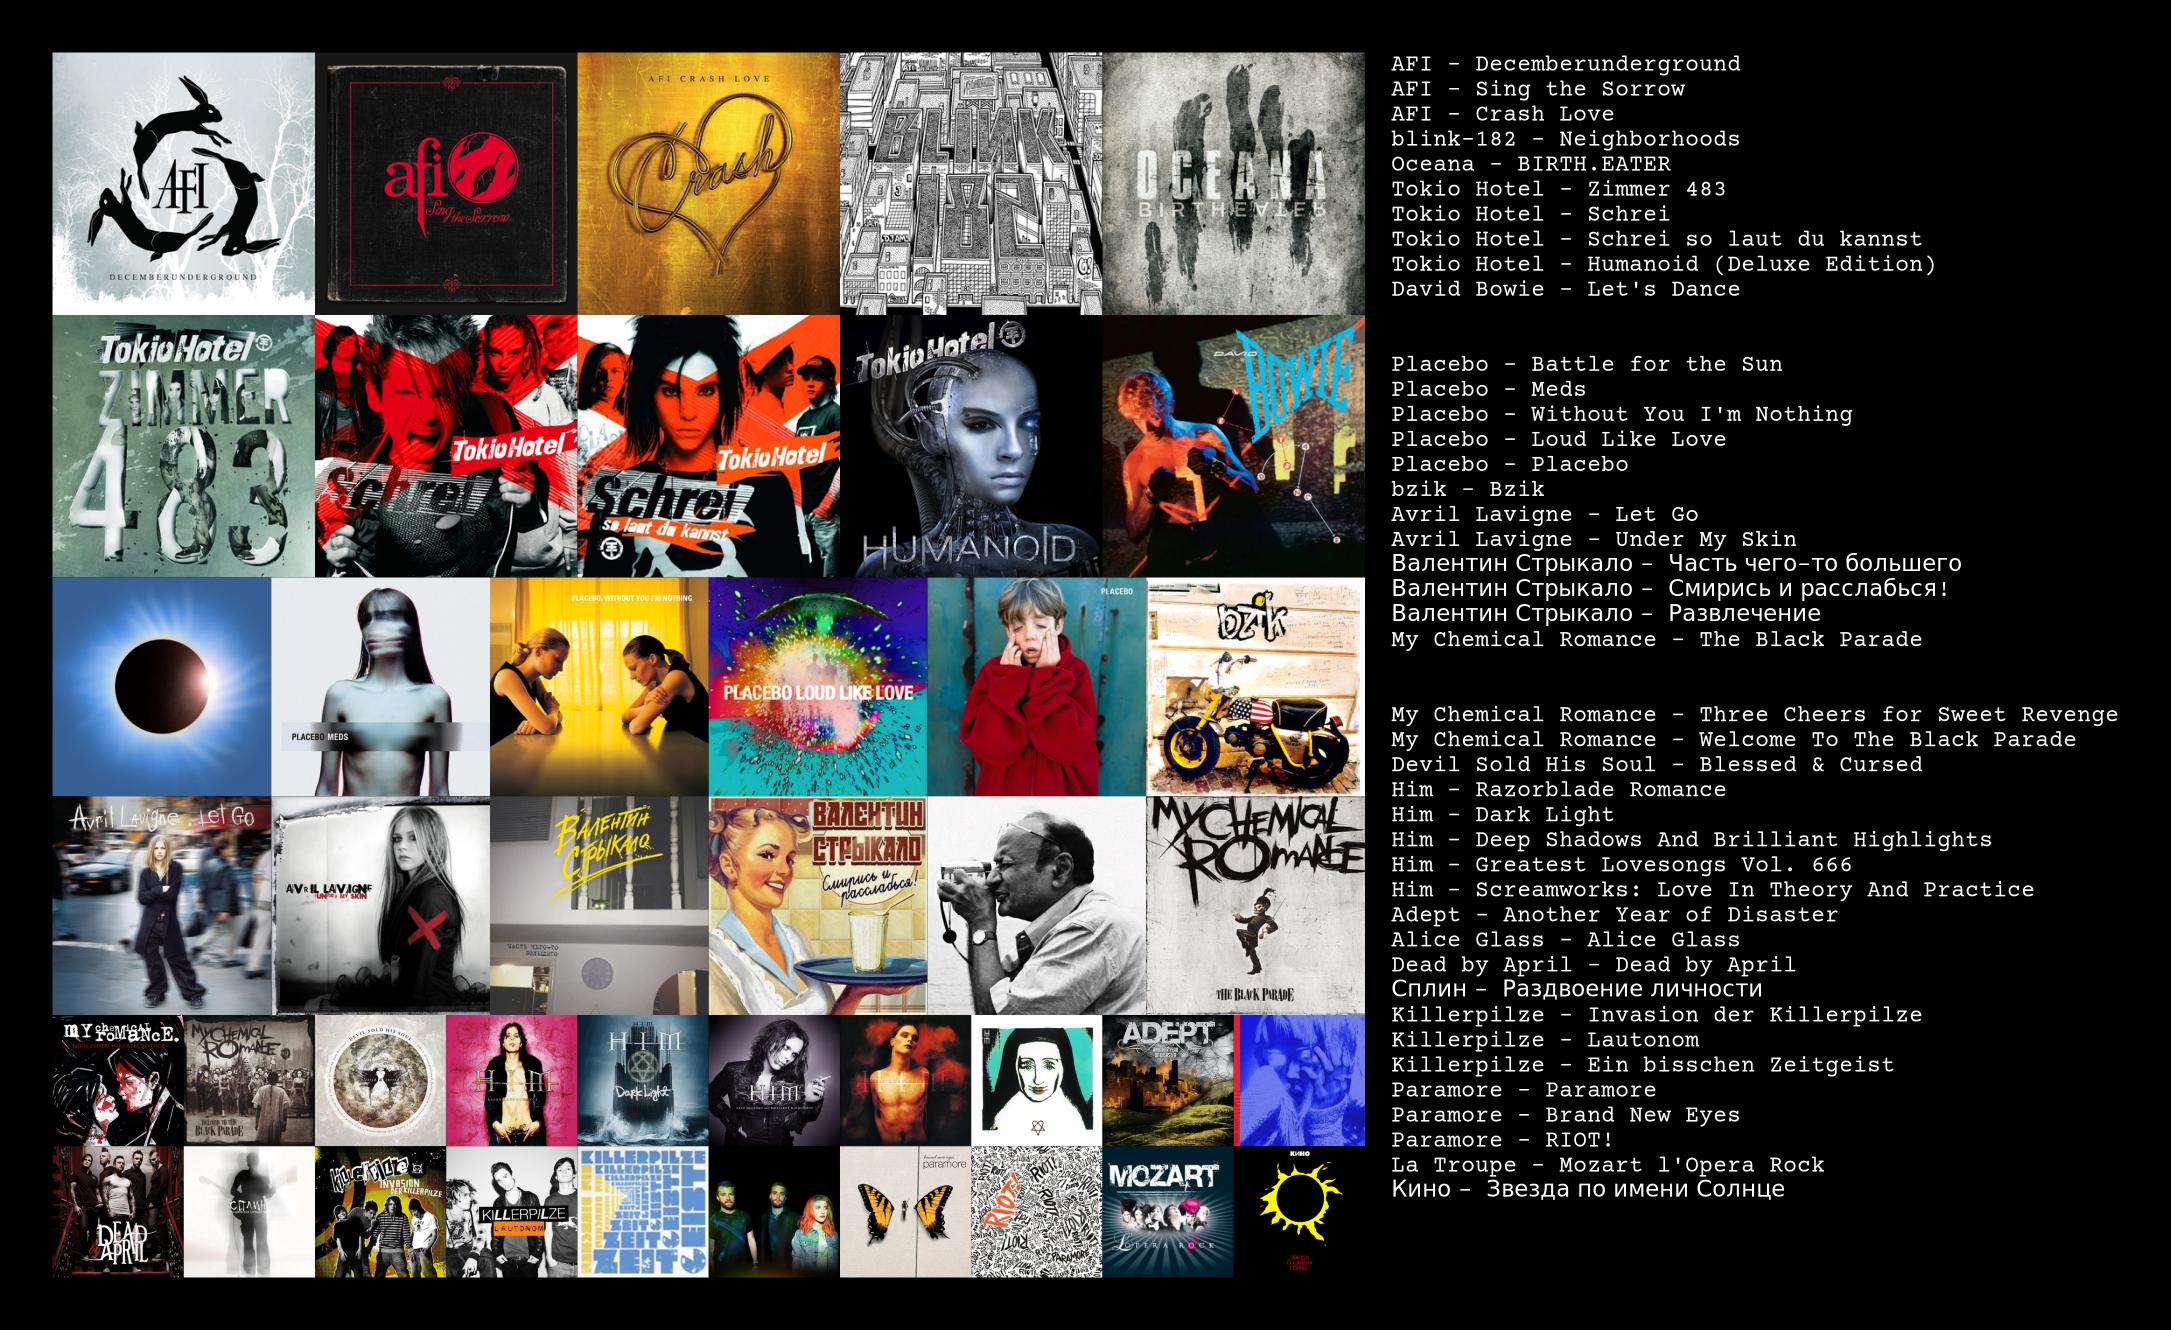Click the AFI Decemberunderground rabbits album cover
This screenshot has width=2171, height=1330.
pyautogui.click(x=184, y=184)
